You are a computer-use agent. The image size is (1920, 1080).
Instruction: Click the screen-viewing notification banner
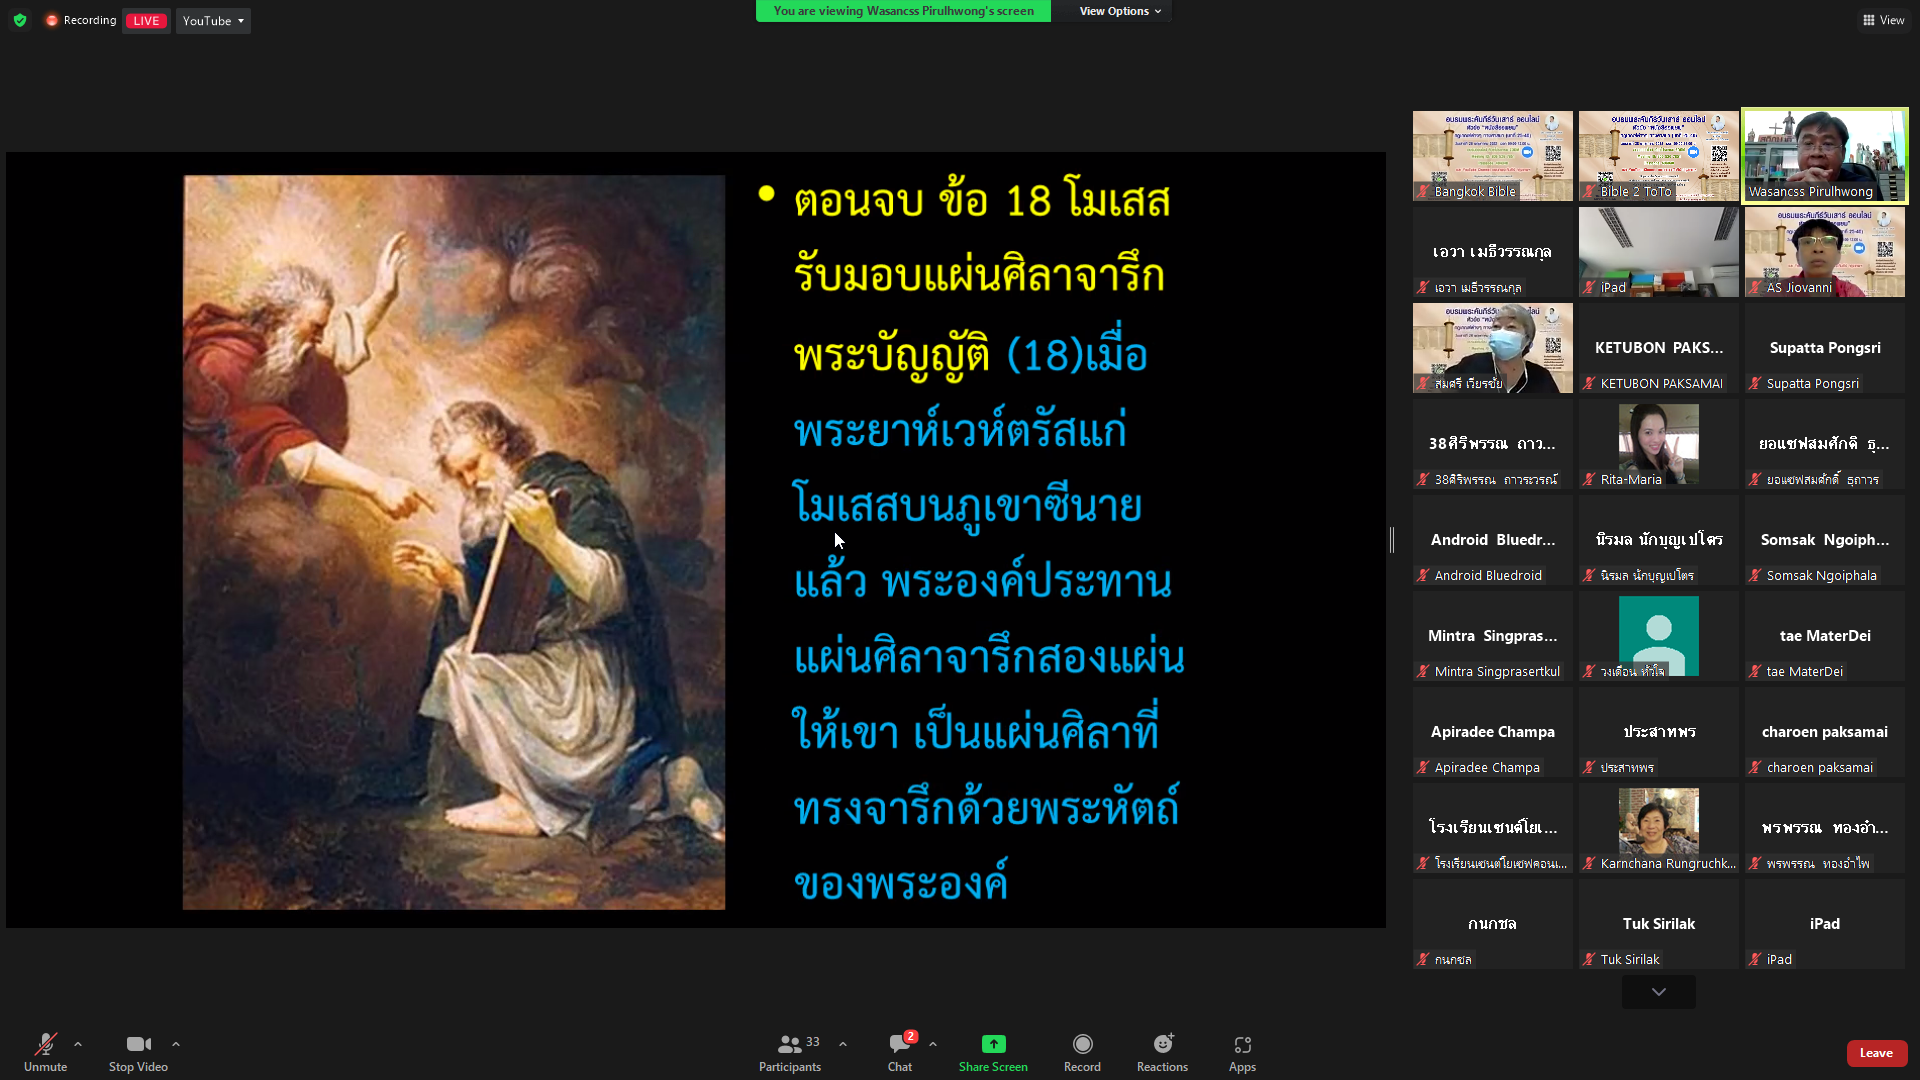pos(903,11)
